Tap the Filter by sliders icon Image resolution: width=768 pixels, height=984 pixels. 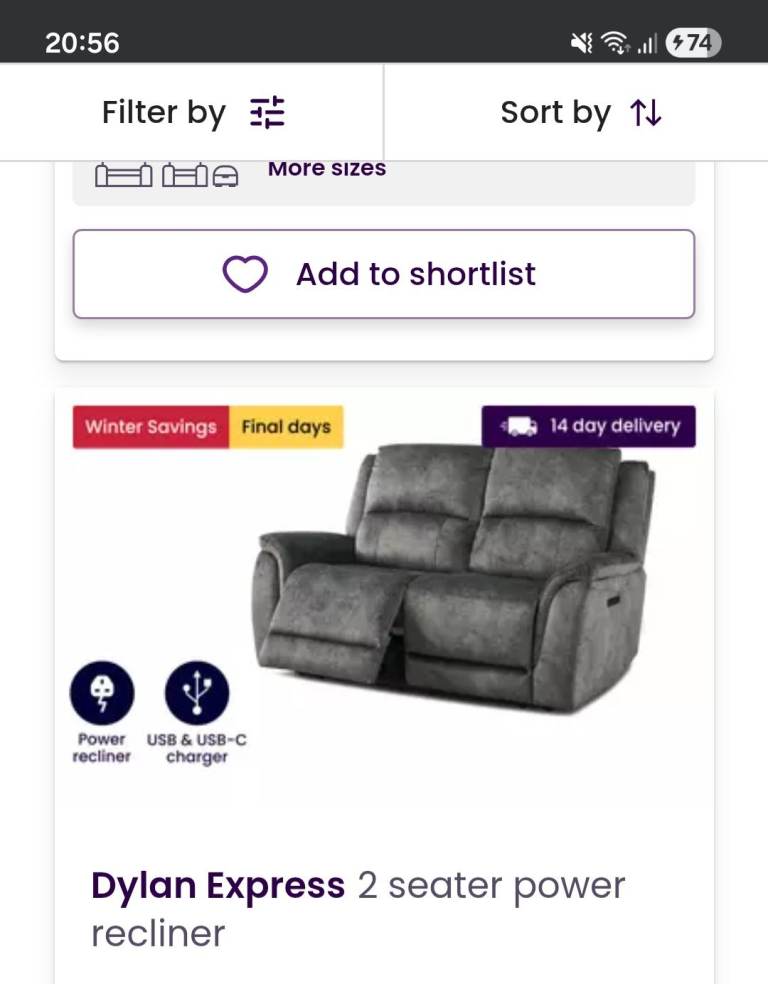[267, 113]
